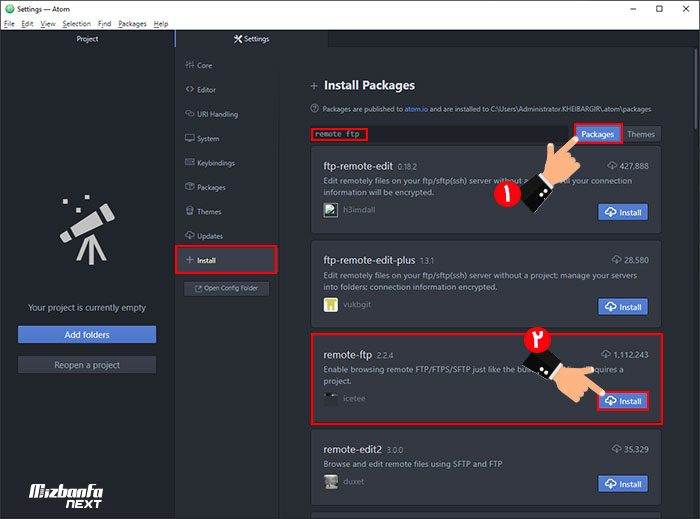This screenshot has width=700, height=519.
Task: Click the Updates cloud icon
Action: [x=190, y=235]
